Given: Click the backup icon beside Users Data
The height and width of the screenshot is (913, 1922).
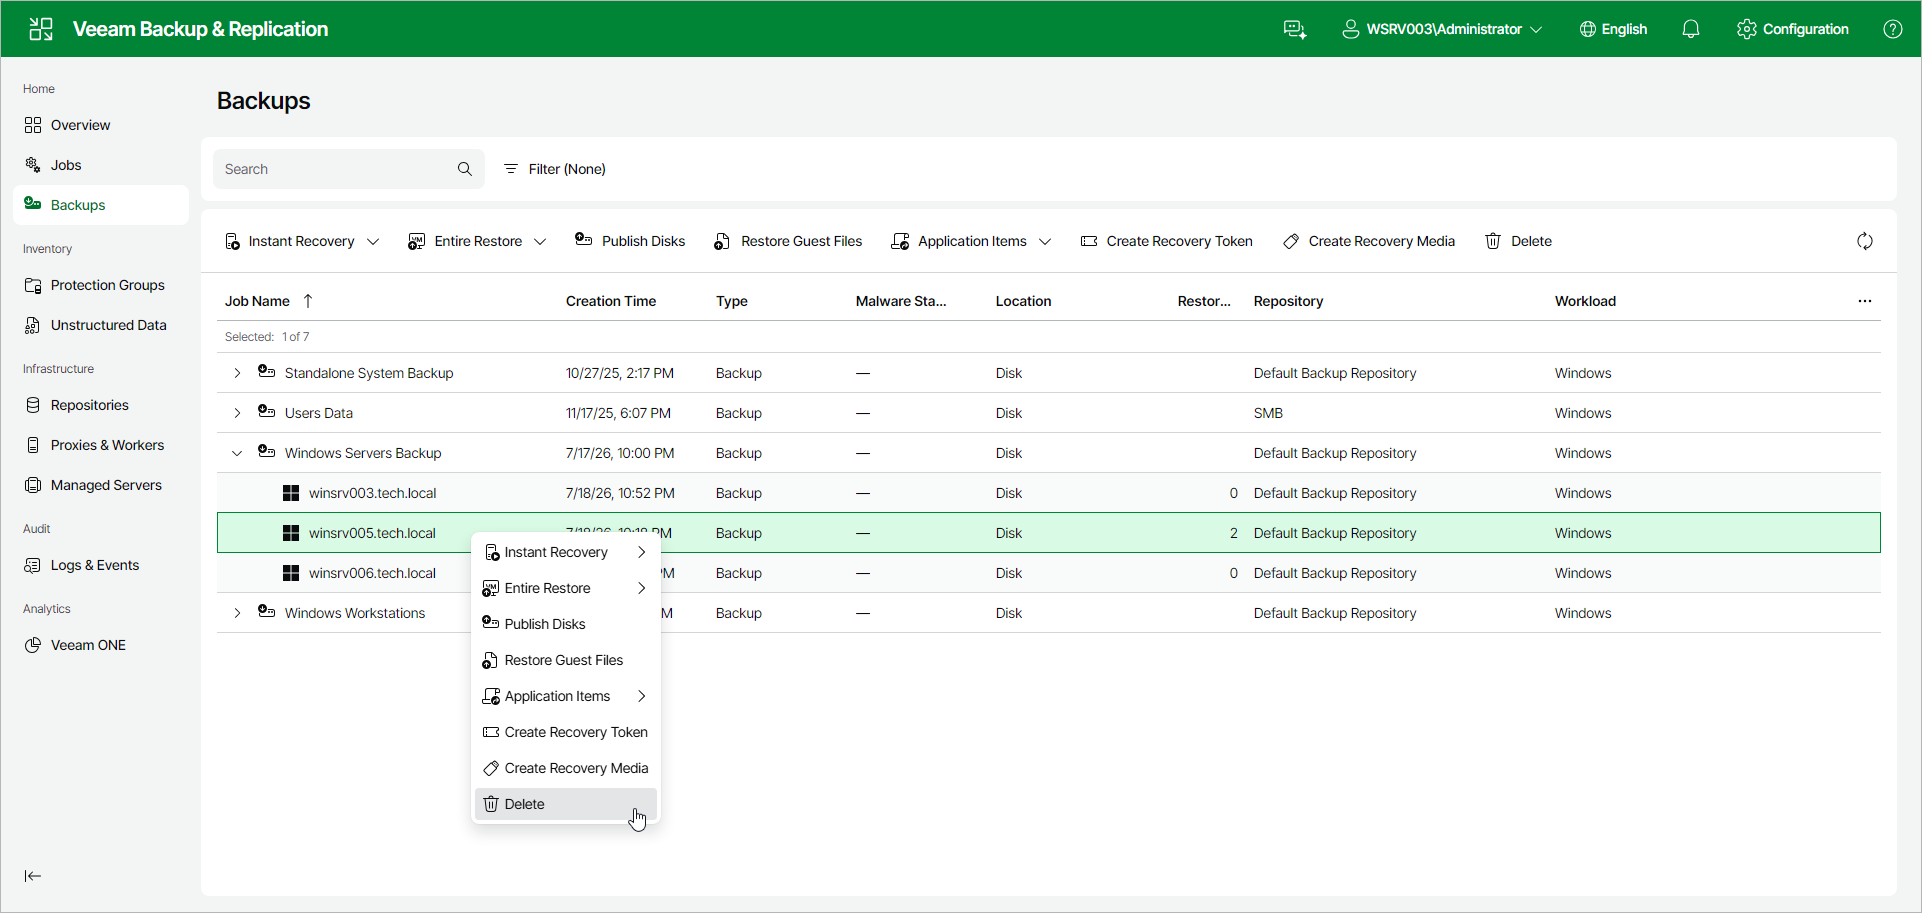Looking at the screenshot, I should pos(266,412).
